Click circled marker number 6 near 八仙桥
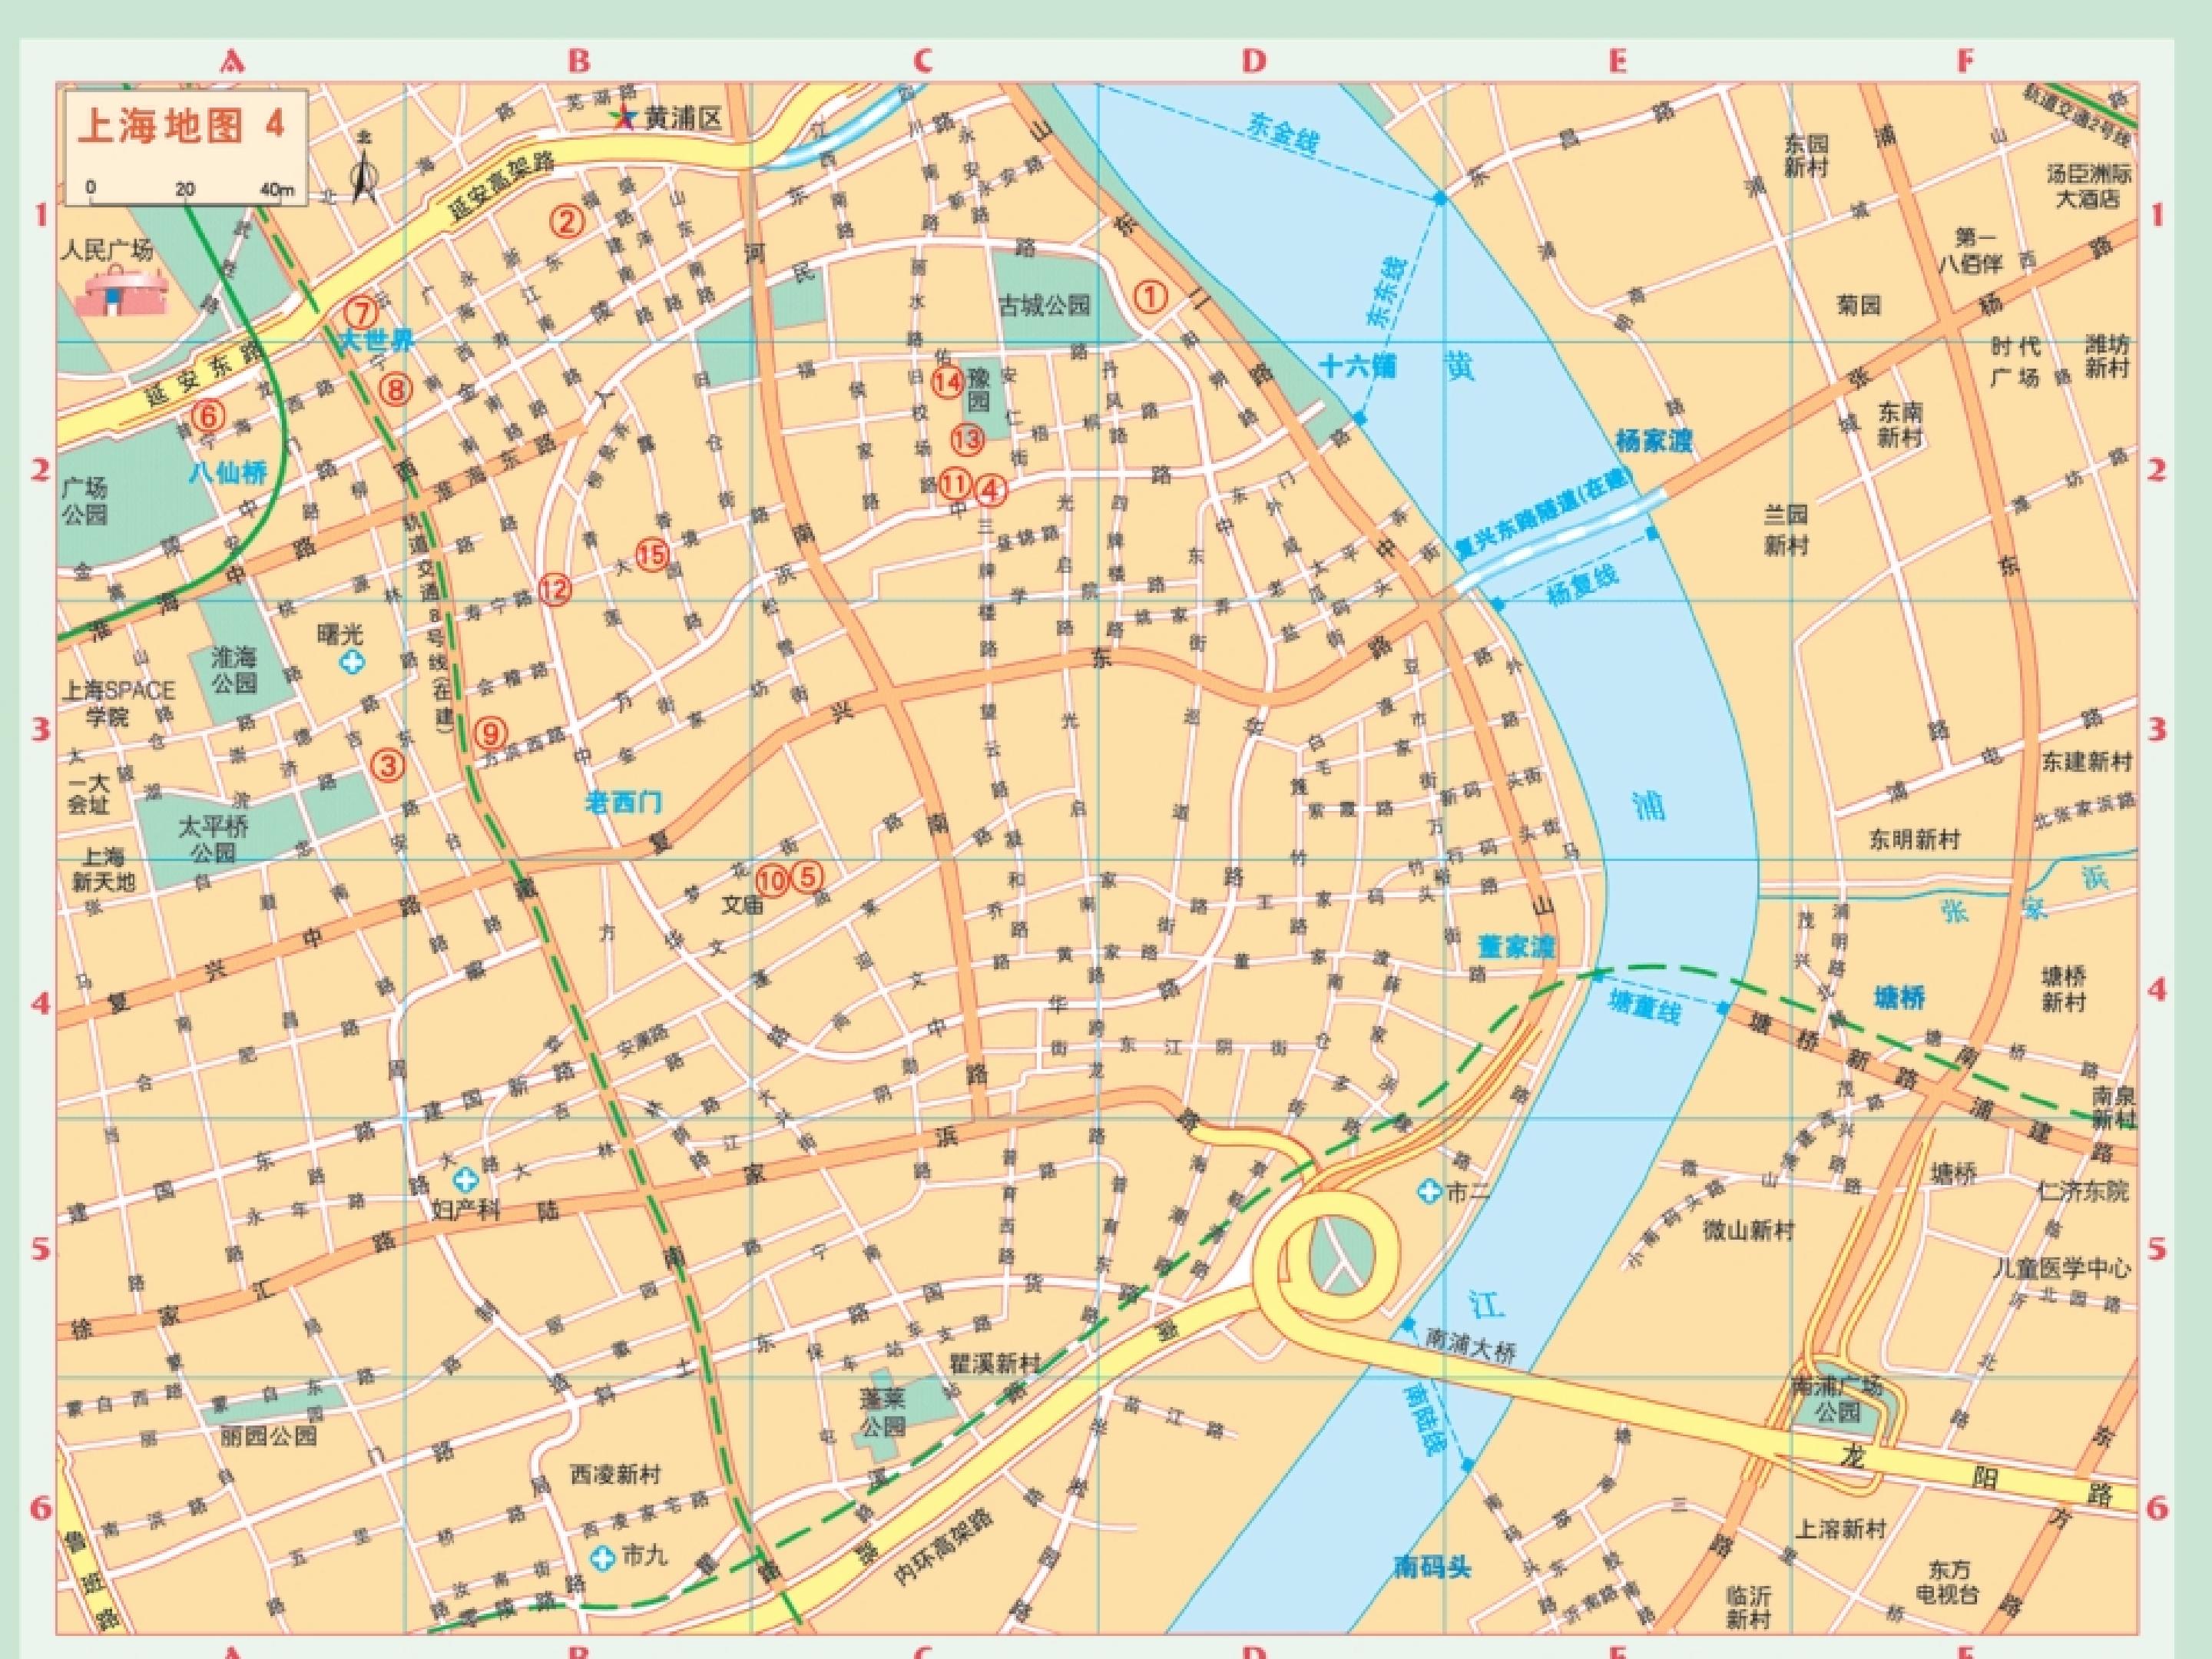Image resolution: width=2212 pixels, height=1659 pixels. tap(208, 414)
